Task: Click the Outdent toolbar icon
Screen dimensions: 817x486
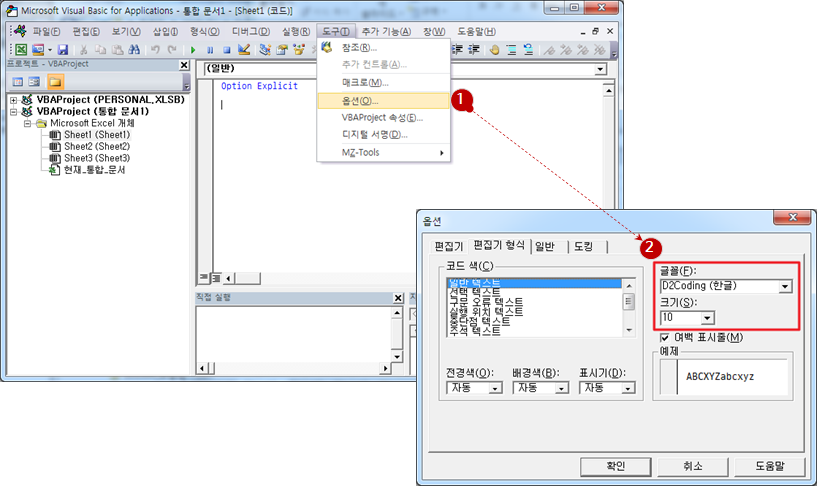Action: tap(474, 49)
